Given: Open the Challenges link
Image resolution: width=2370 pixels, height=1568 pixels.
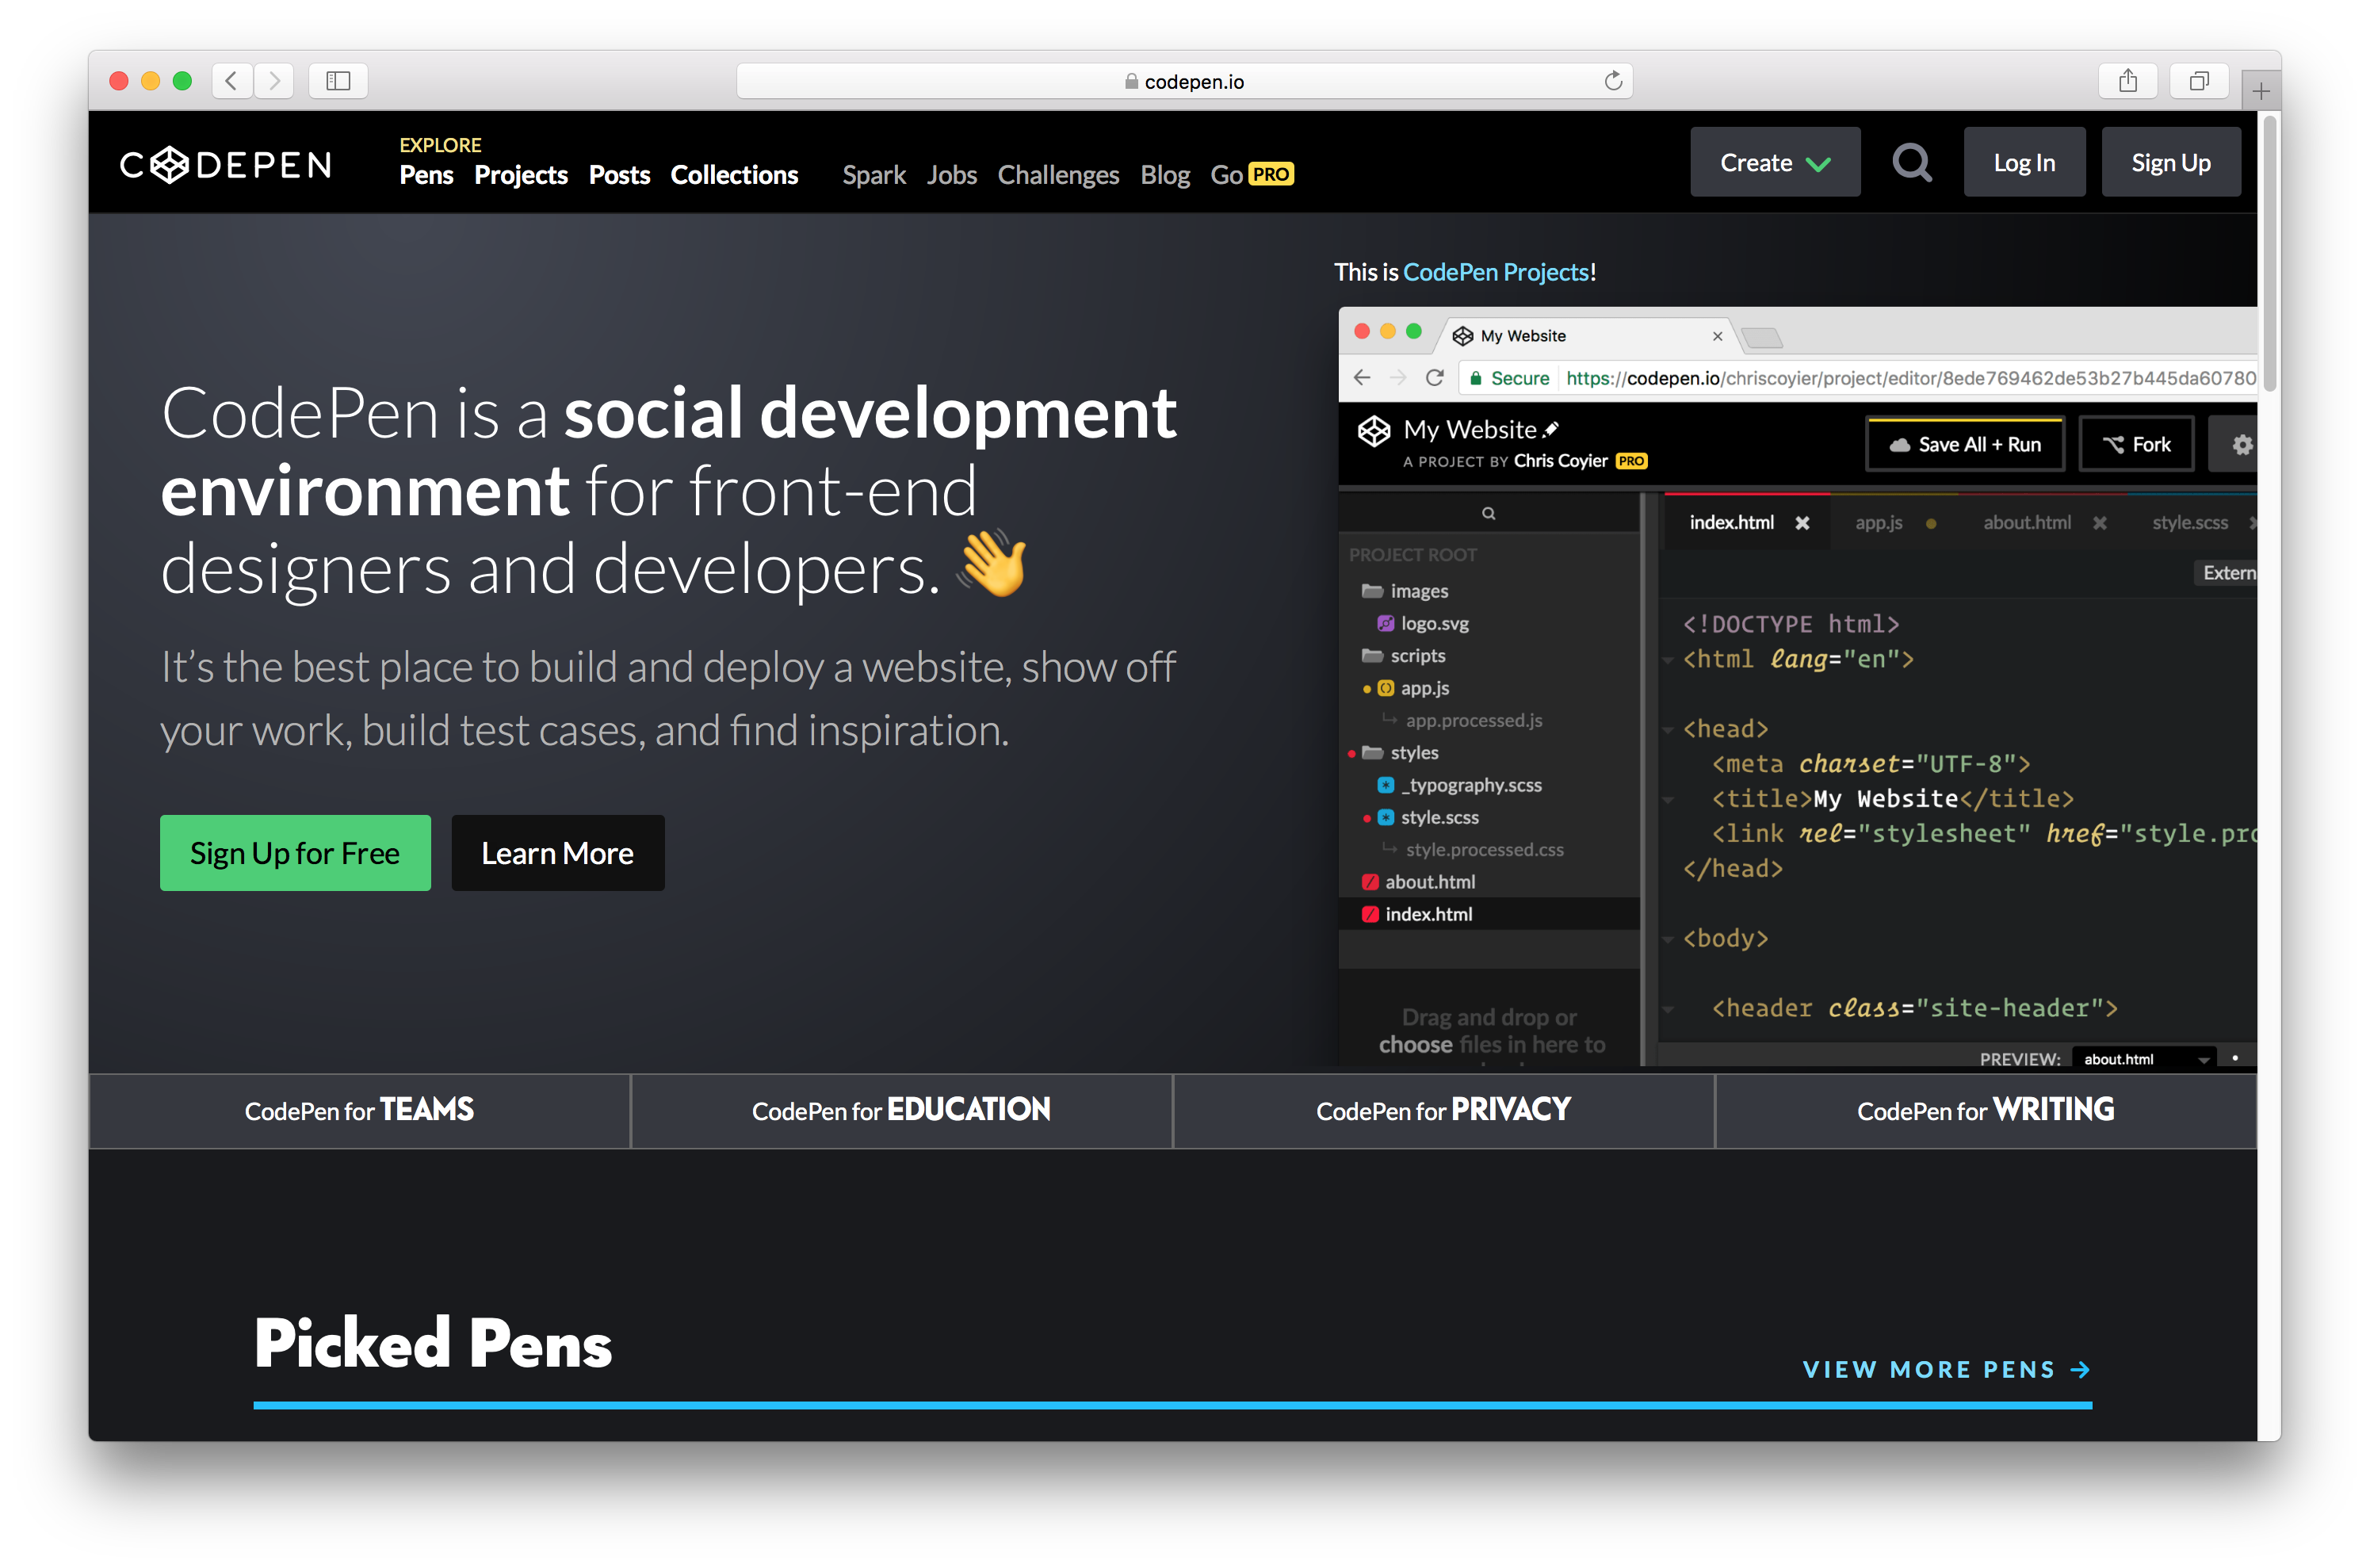Looking at the screenshot, I should 1058,175.
